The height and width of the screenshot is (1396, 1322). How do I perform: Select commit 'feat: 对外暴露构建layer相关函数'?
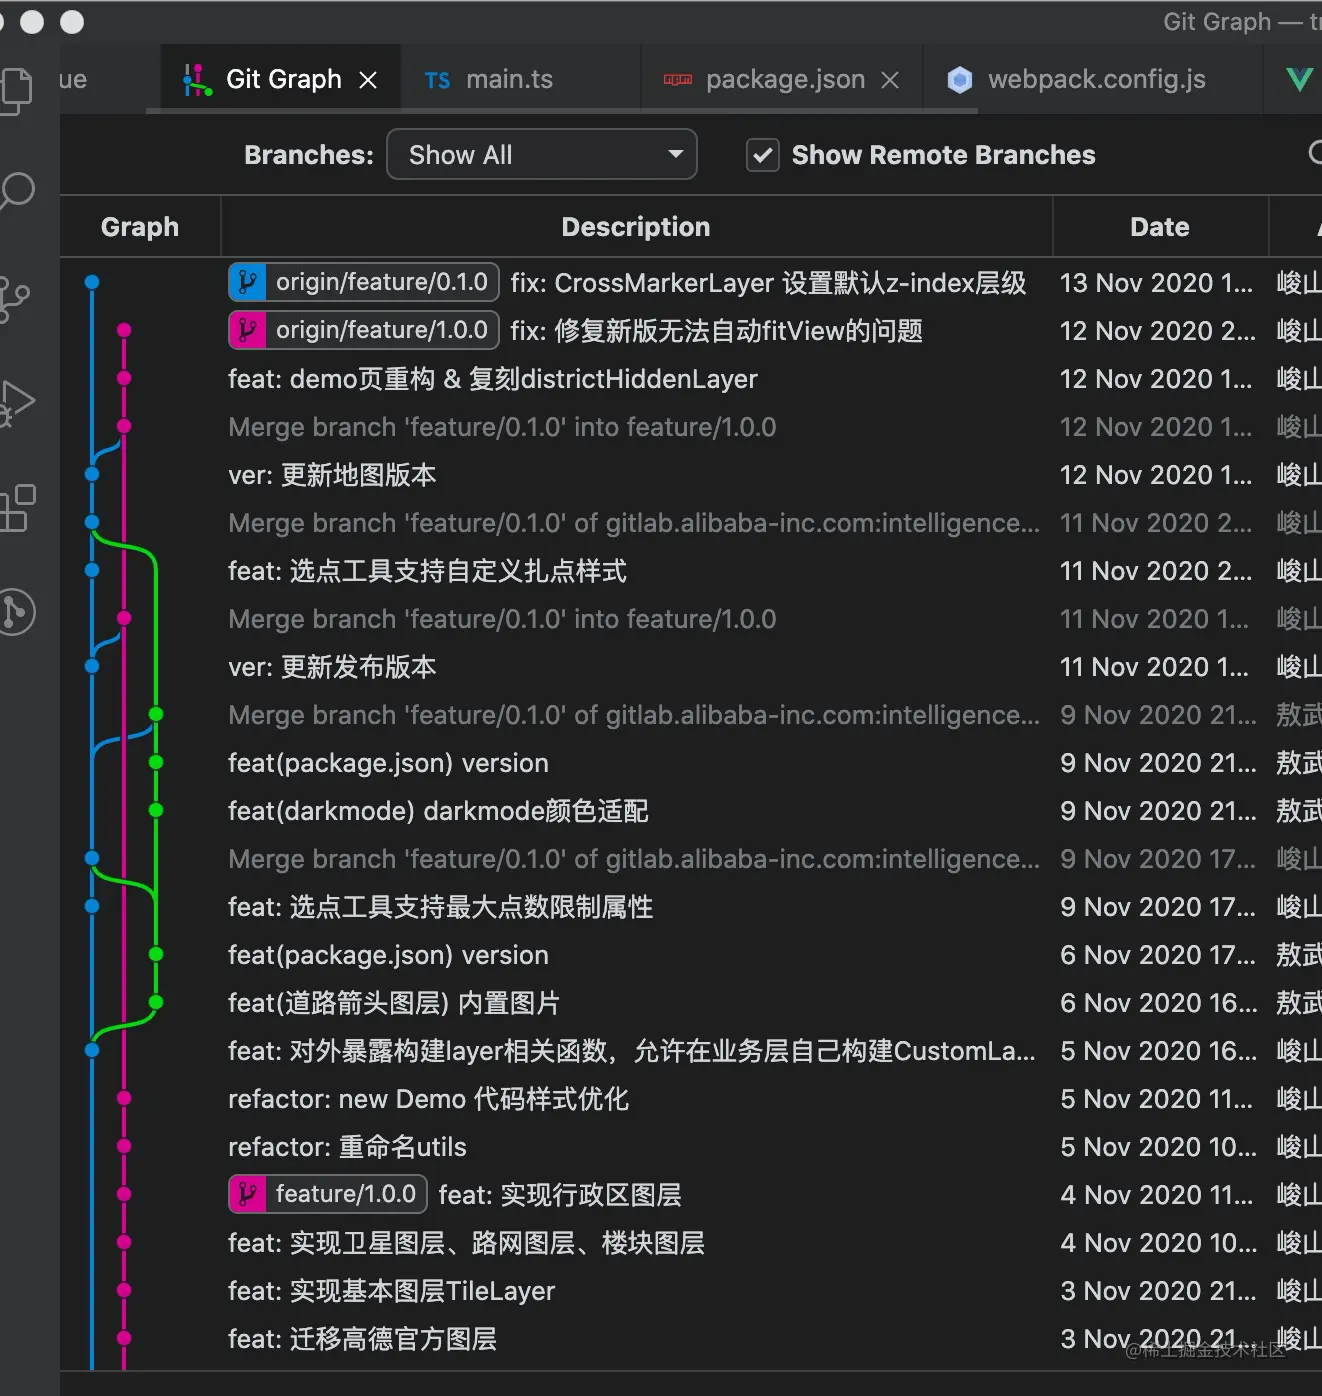coord(632,1051)
